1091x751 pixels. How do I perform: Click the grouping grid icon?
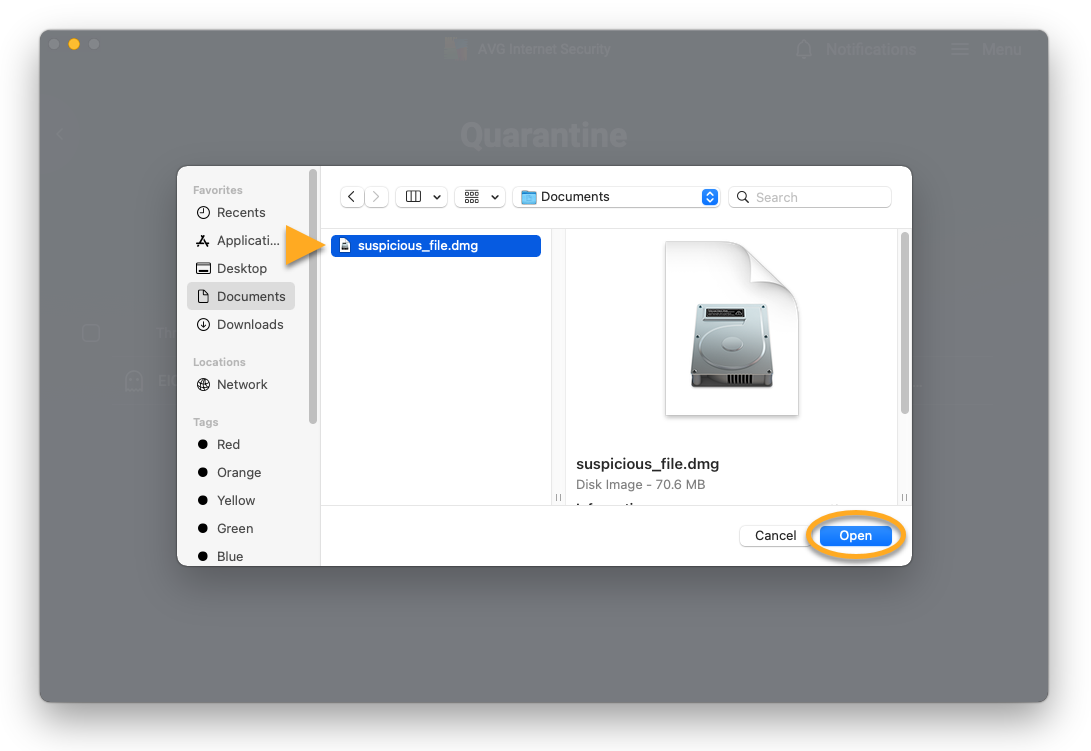[x=472, y=197]
